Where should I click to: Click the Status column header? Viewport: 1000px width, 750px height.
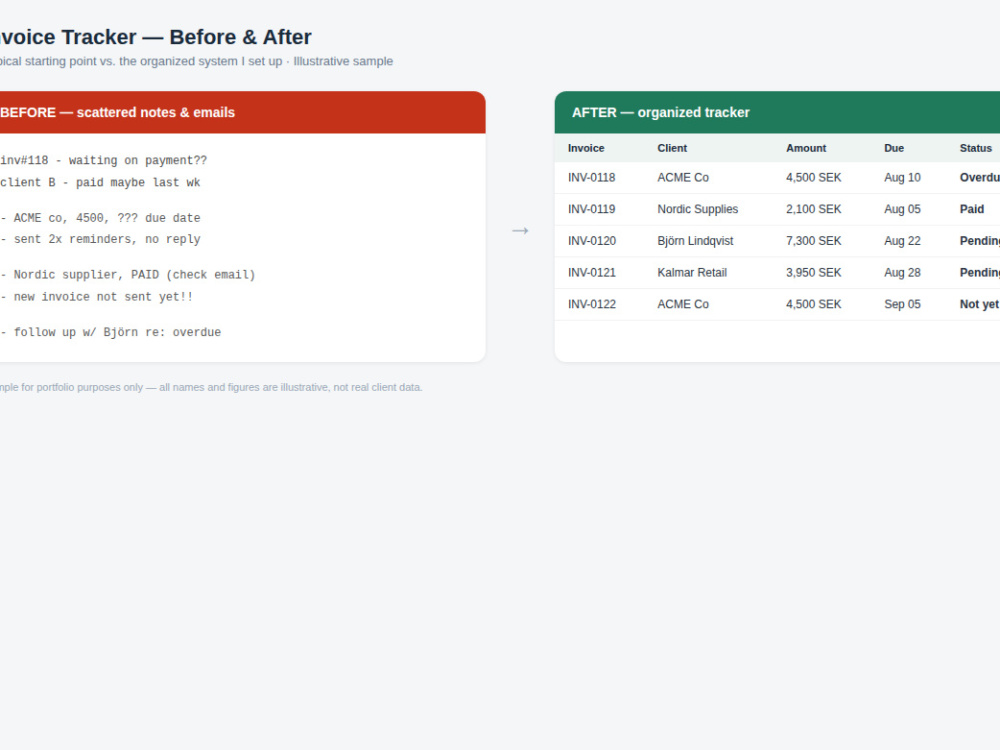(x=976, y=148)
